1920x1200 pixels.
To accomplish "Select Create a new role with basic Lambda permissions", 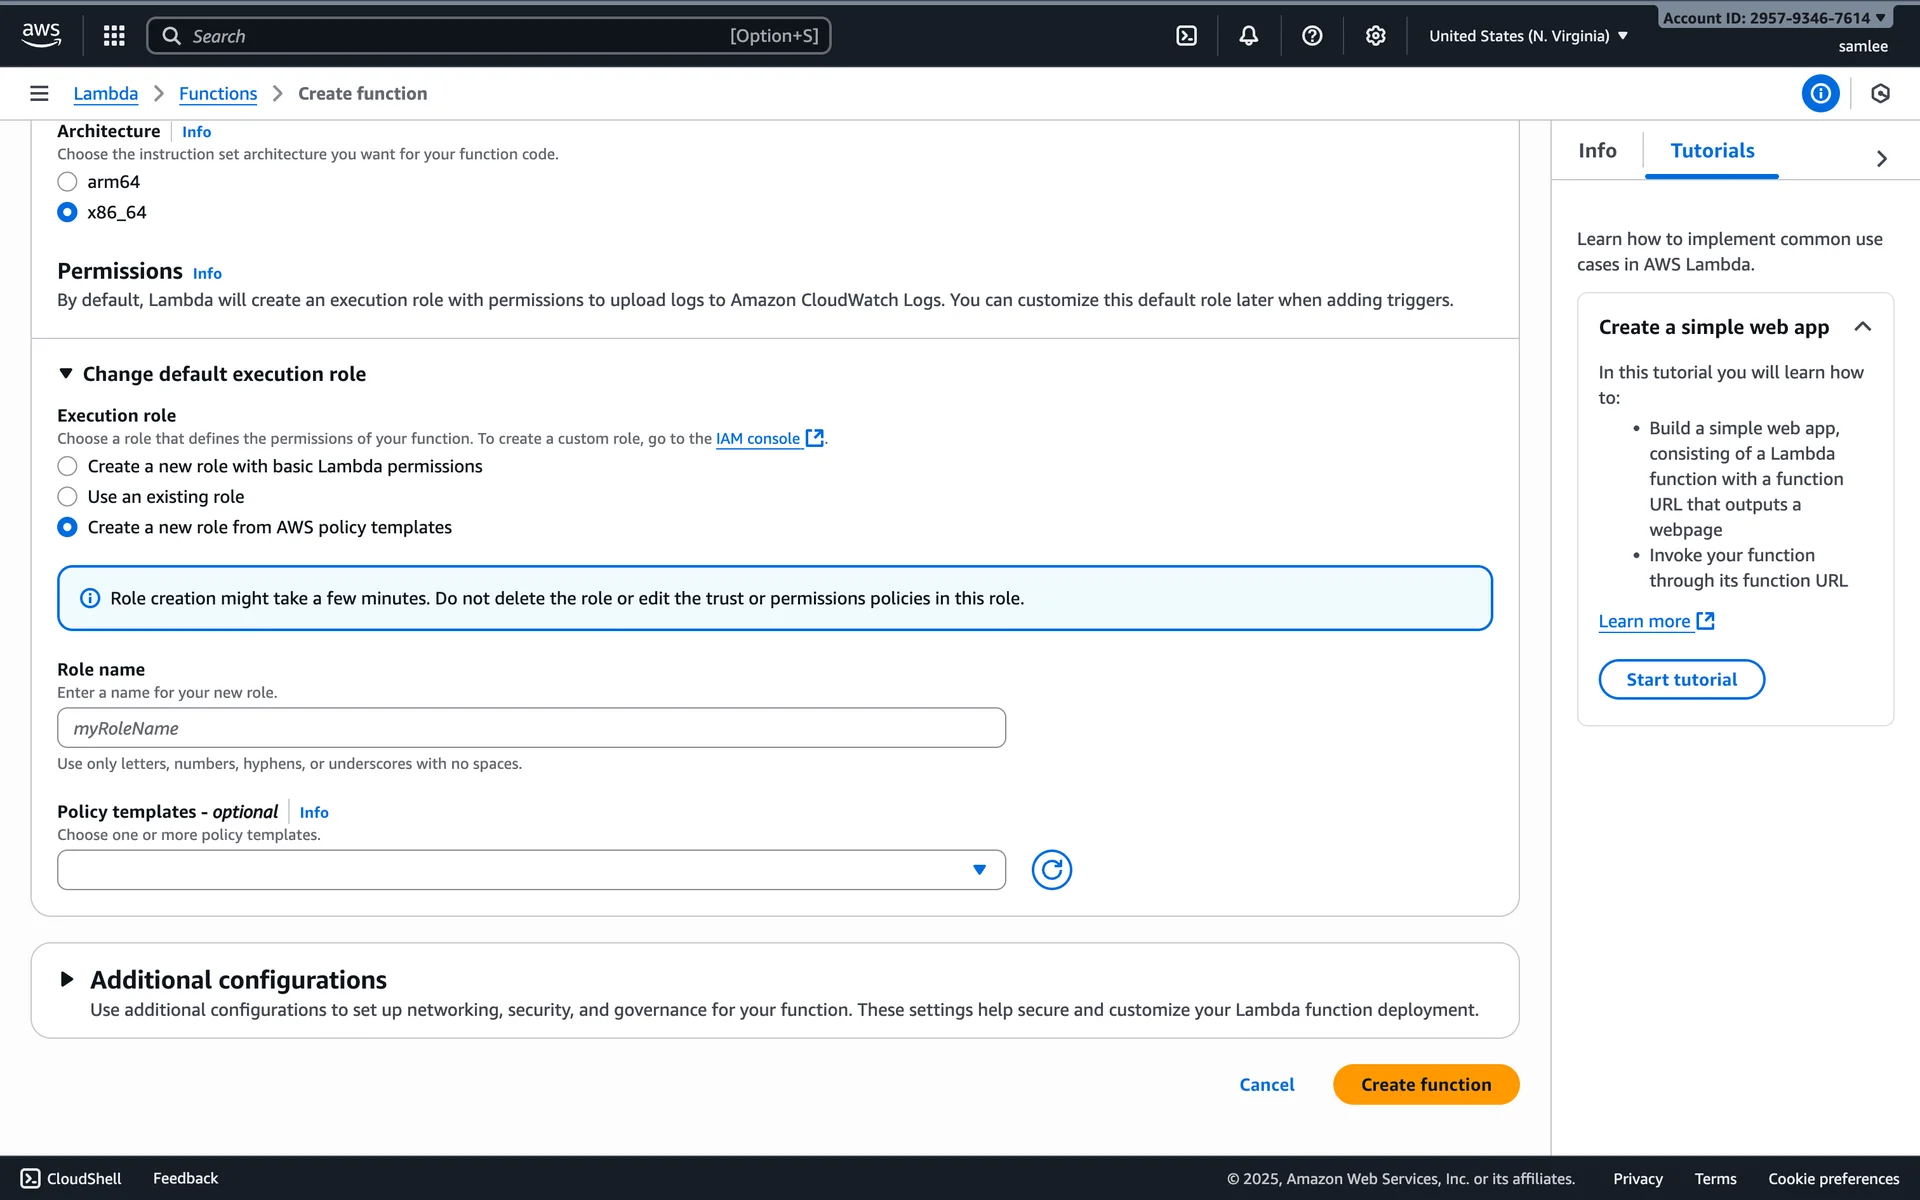I will (x=67, y=466).
